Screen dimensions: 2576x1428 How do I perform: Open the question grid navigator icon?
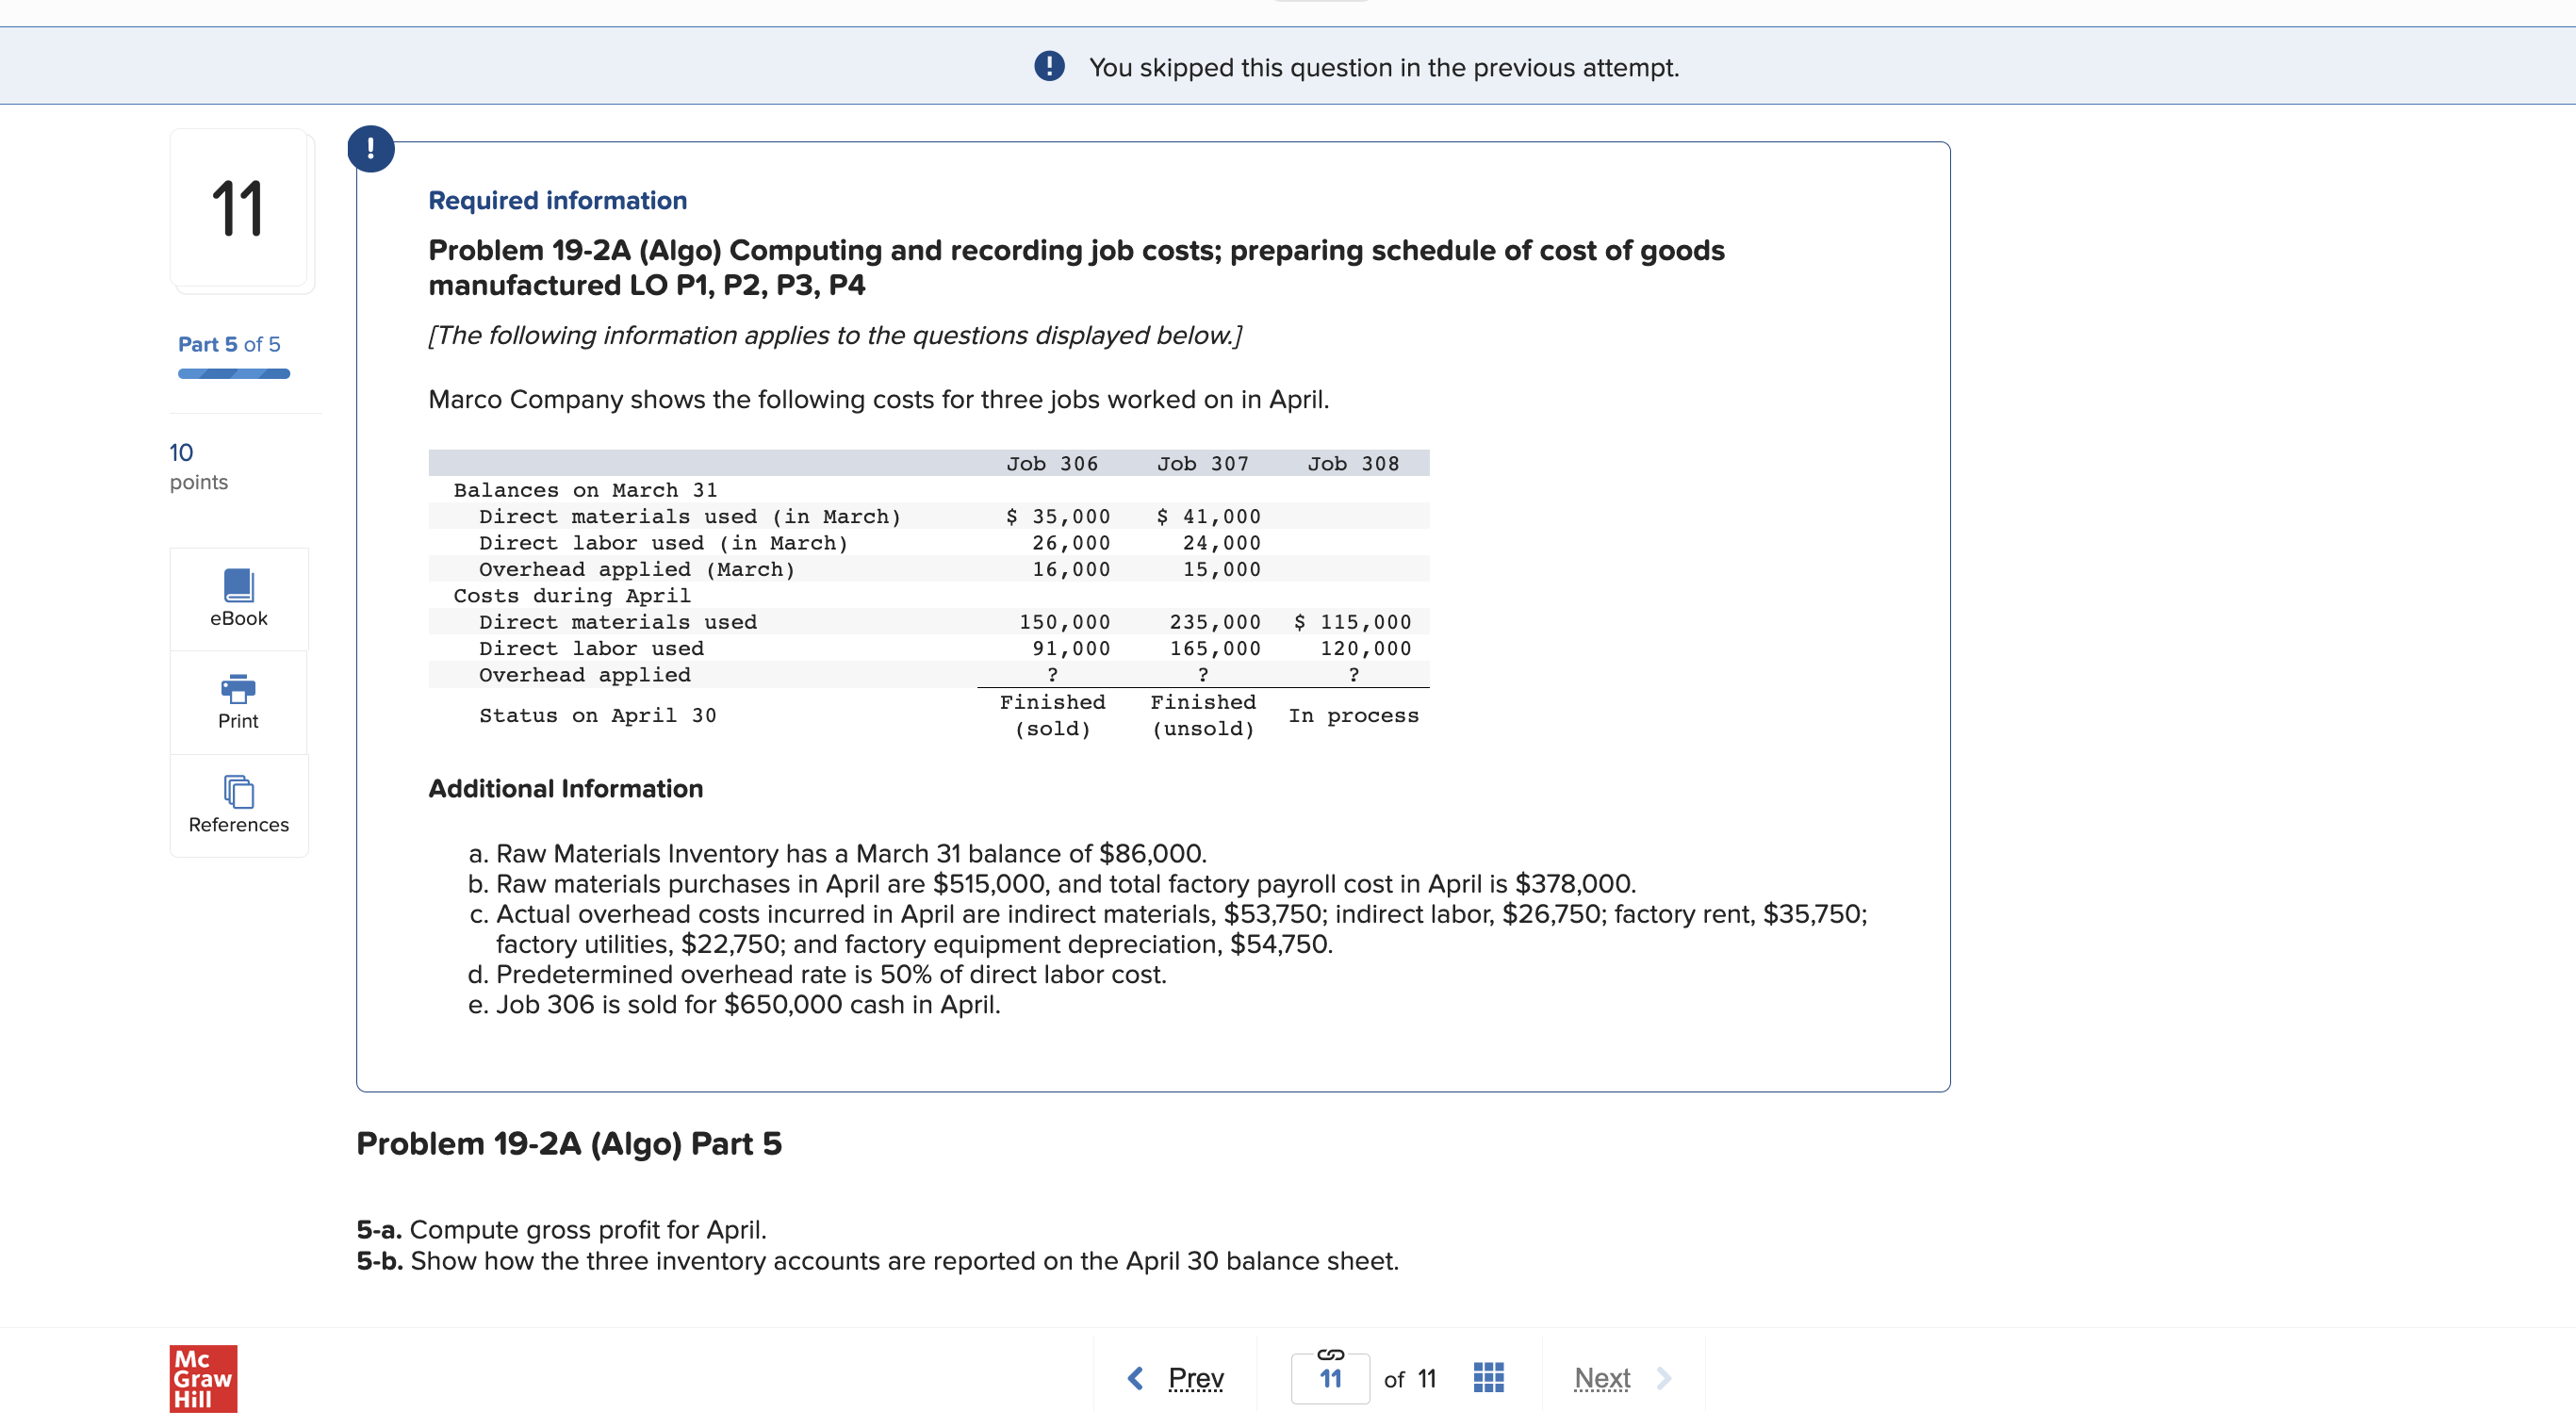(1488, 1378)
